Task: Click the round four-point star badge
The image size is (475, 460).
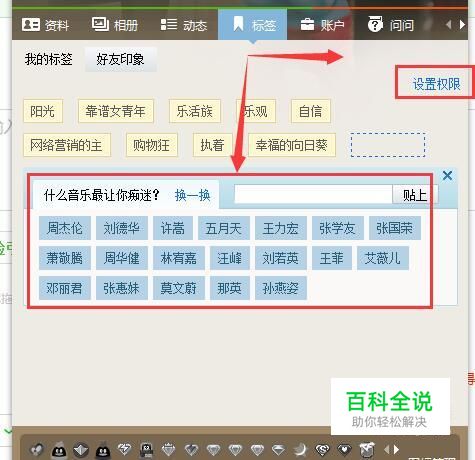Action: coord(81,450)
